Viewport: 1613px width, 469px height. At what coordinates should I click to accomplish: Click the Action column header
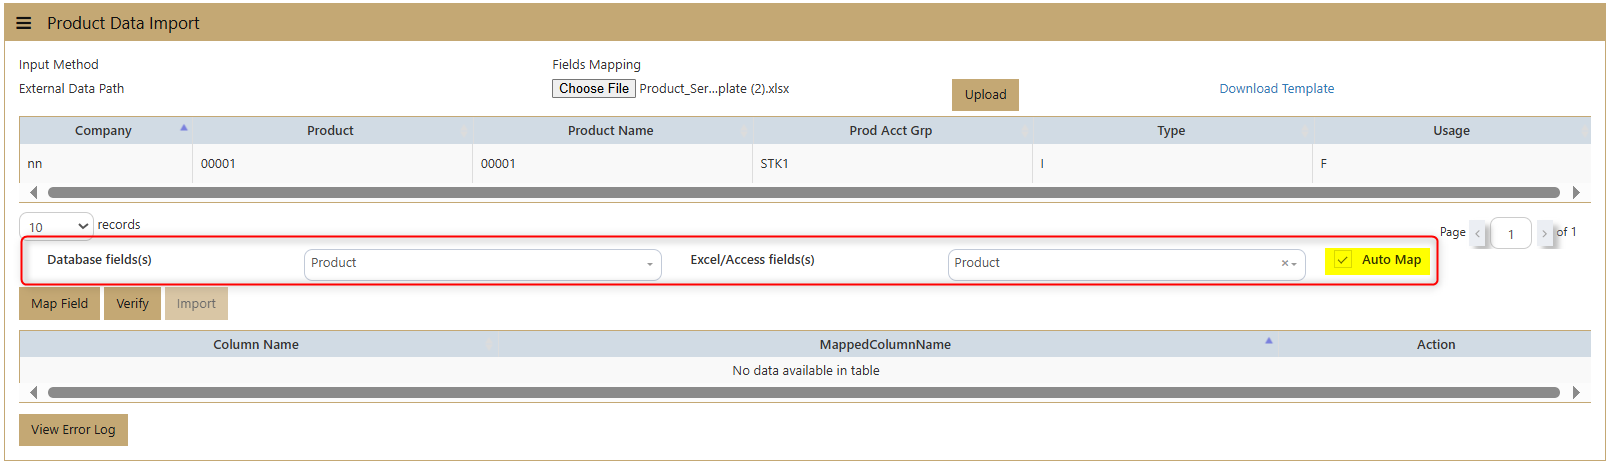(x=1436, y=345)
